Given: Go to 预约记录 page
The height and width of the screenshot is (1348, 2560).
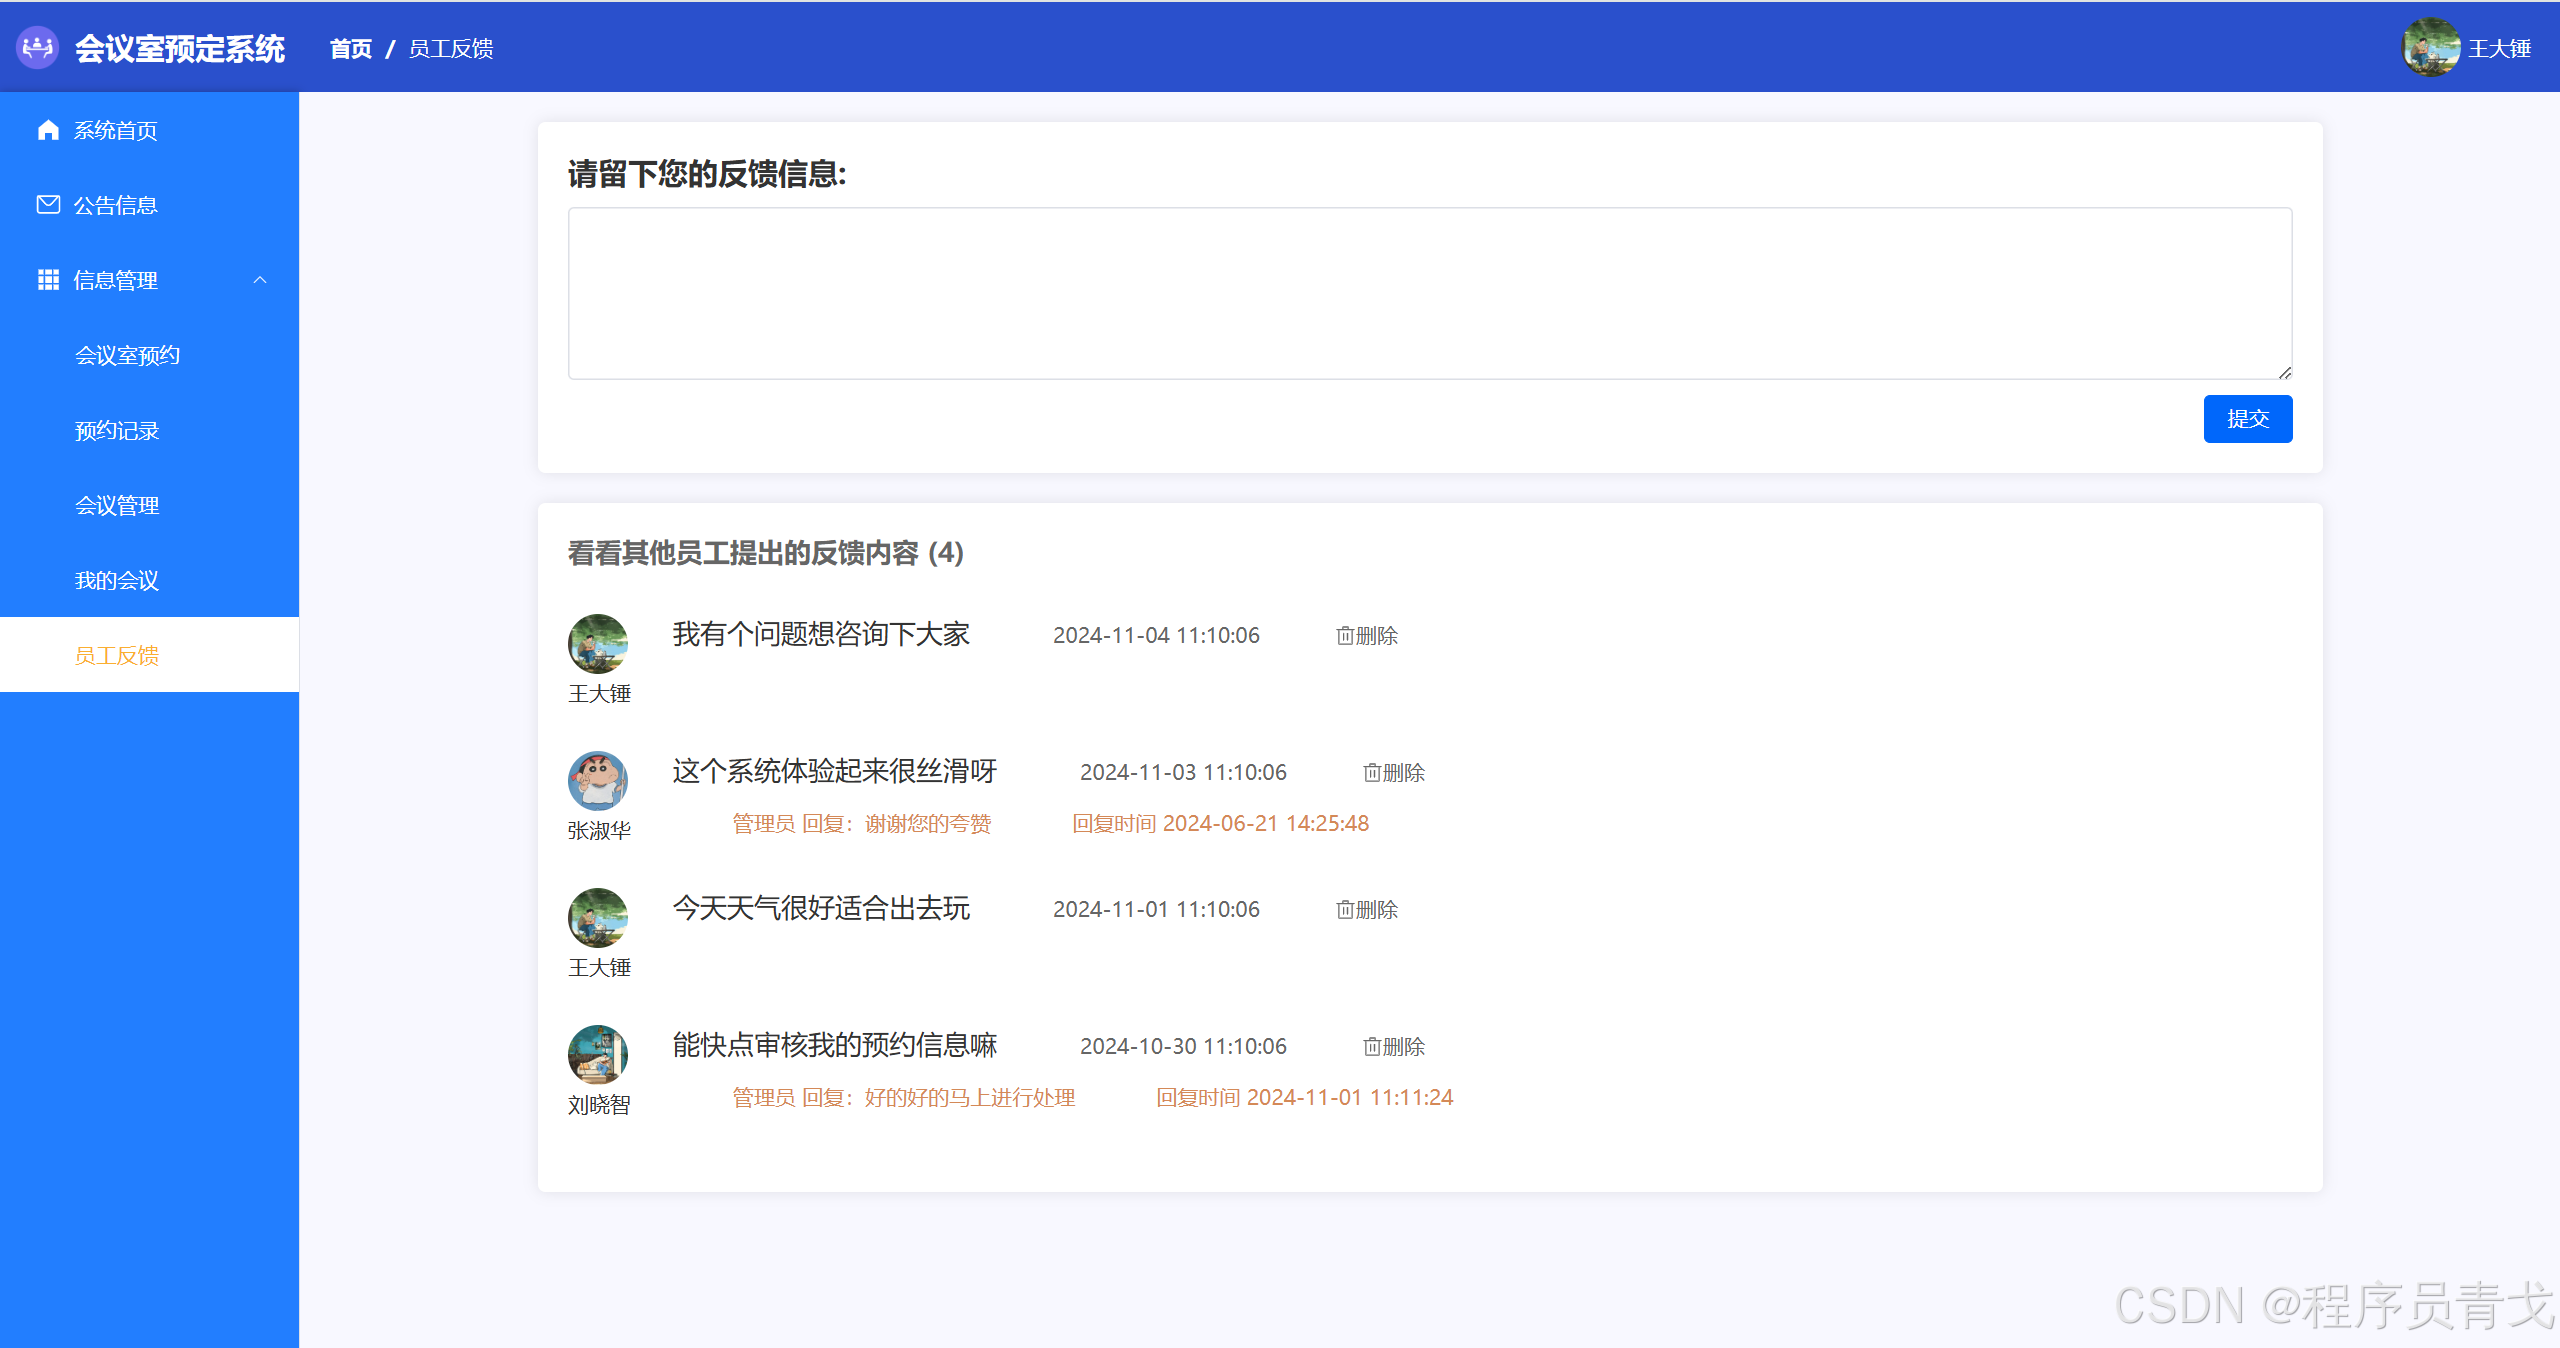Looking at the screenshot, I should (117, 431).
